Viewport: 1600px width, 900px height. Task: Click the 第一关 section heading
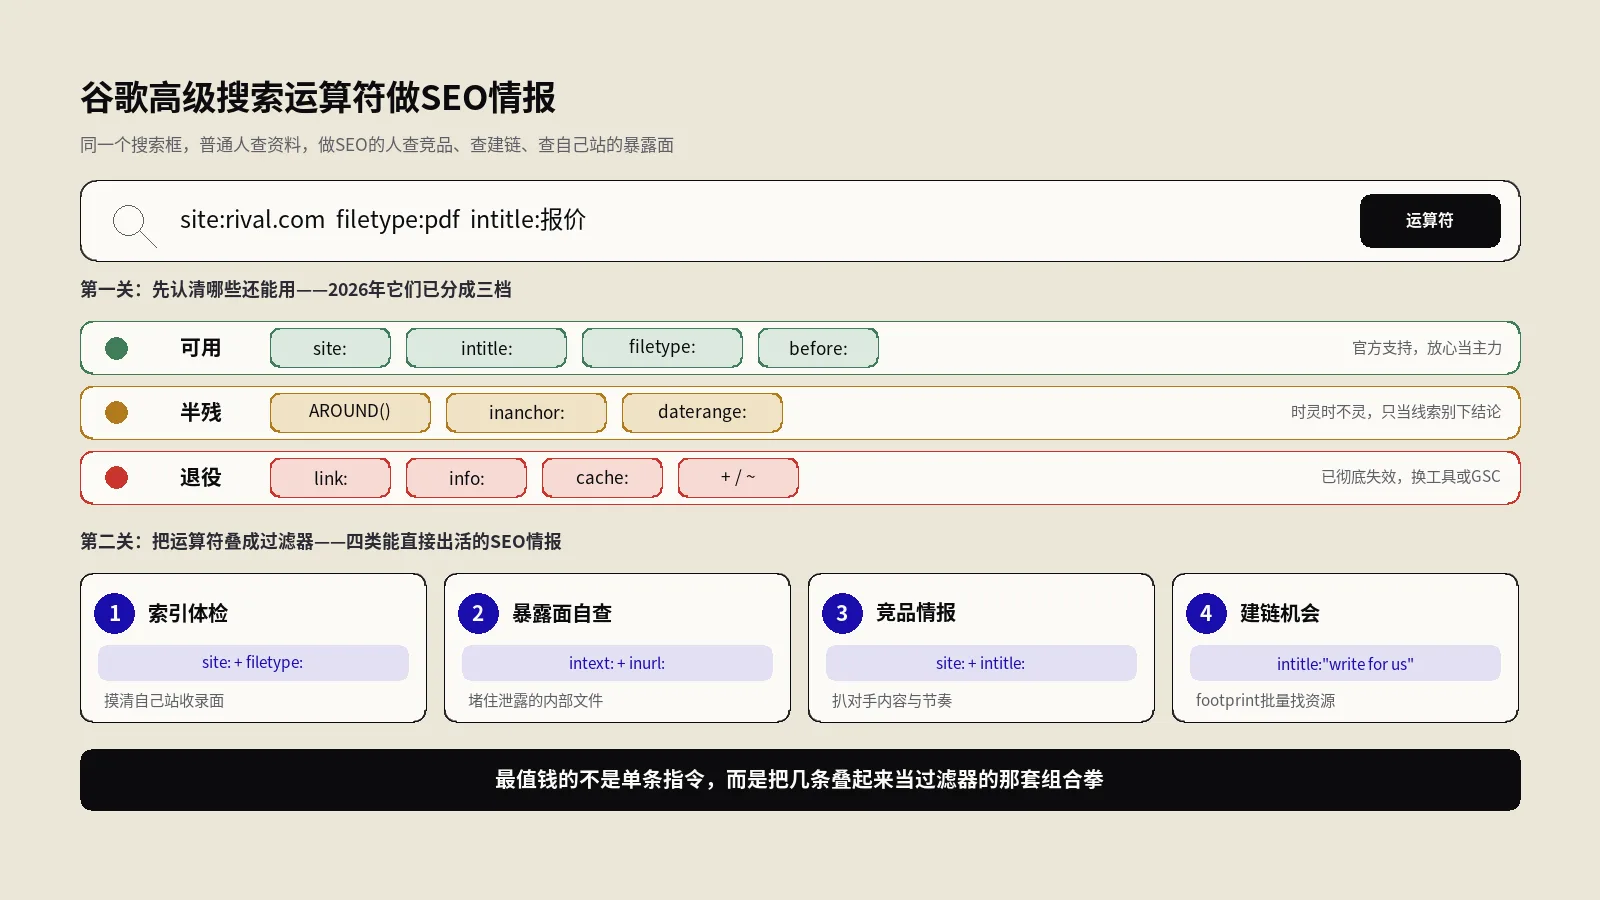296,290
